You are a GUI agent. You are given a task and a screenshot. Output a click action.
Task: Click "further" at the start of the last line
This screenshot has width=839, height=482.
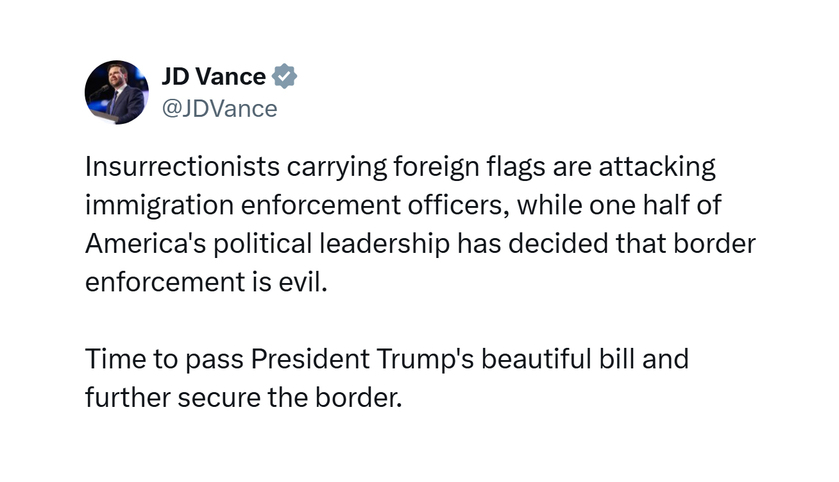(127, 397)
